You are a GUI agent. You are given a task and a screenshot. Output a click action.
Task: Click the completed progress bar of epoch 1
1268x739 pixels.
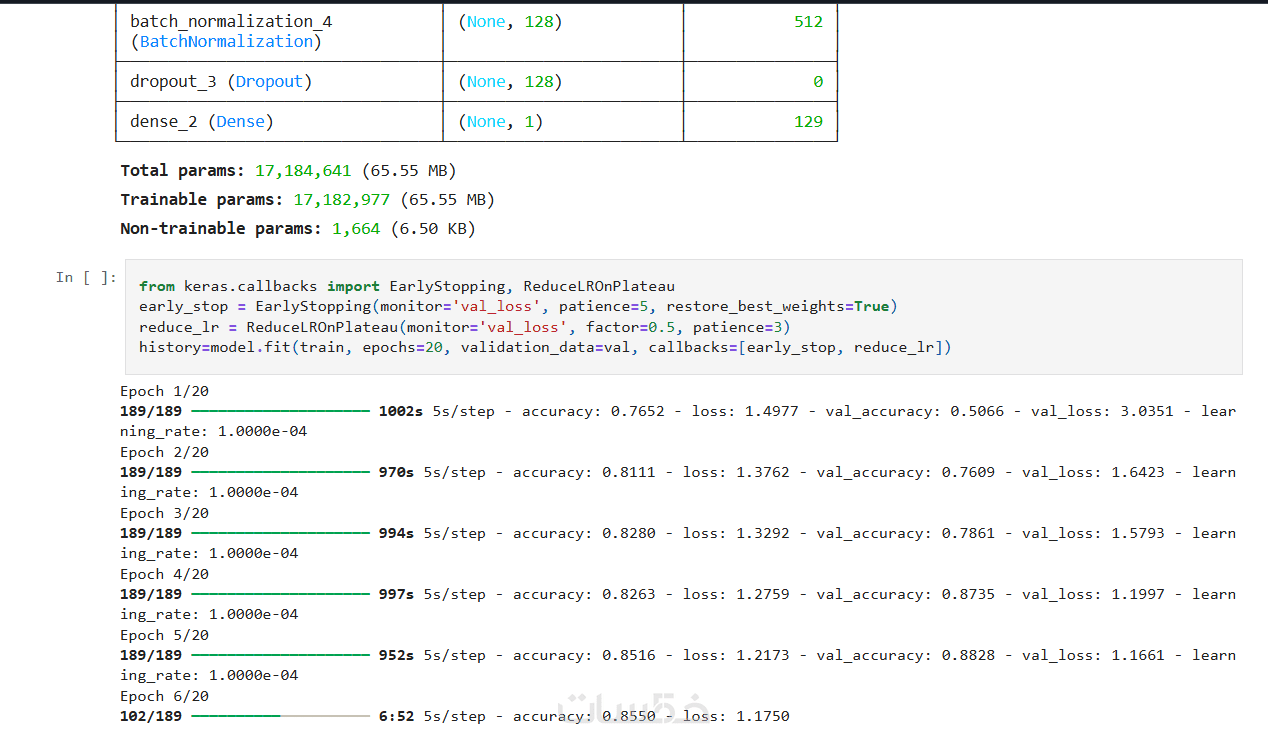pos(280,411)
